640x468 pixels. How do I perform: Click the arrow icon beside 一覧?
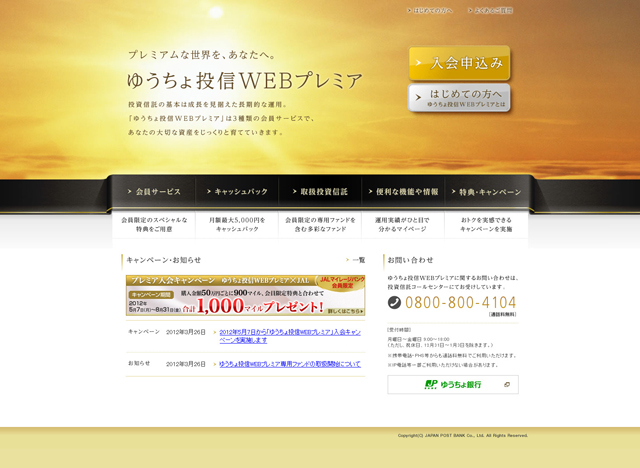(x=347, y=260)
